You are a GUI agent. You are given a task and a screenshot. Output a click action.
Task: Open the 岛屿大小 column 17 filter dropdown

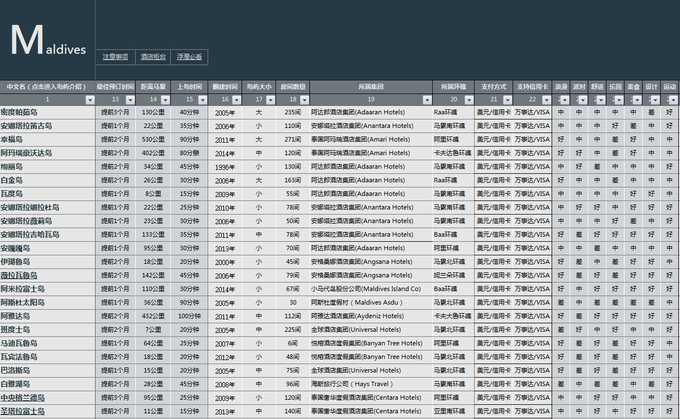(270, 100)
